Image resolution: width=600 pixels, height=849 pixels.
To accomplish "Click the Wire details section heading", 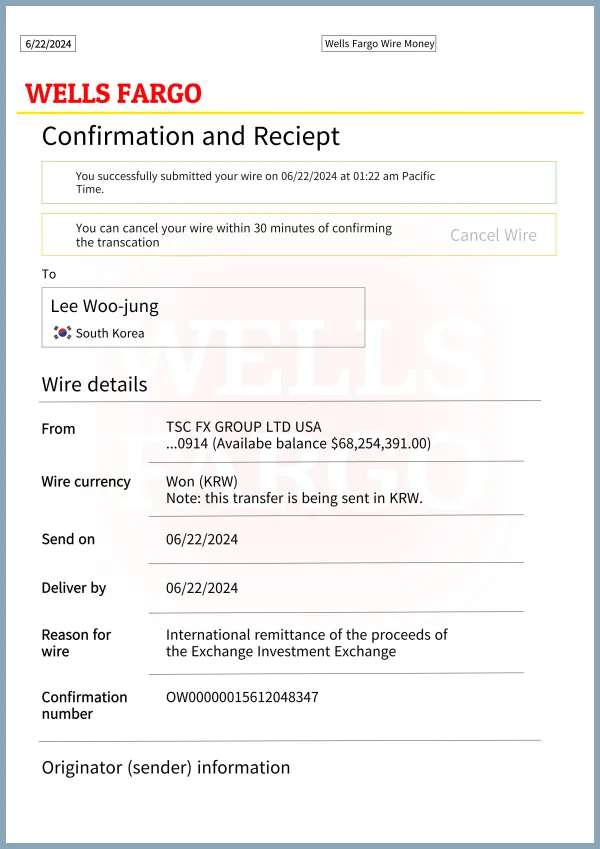I will click(94, 385).
